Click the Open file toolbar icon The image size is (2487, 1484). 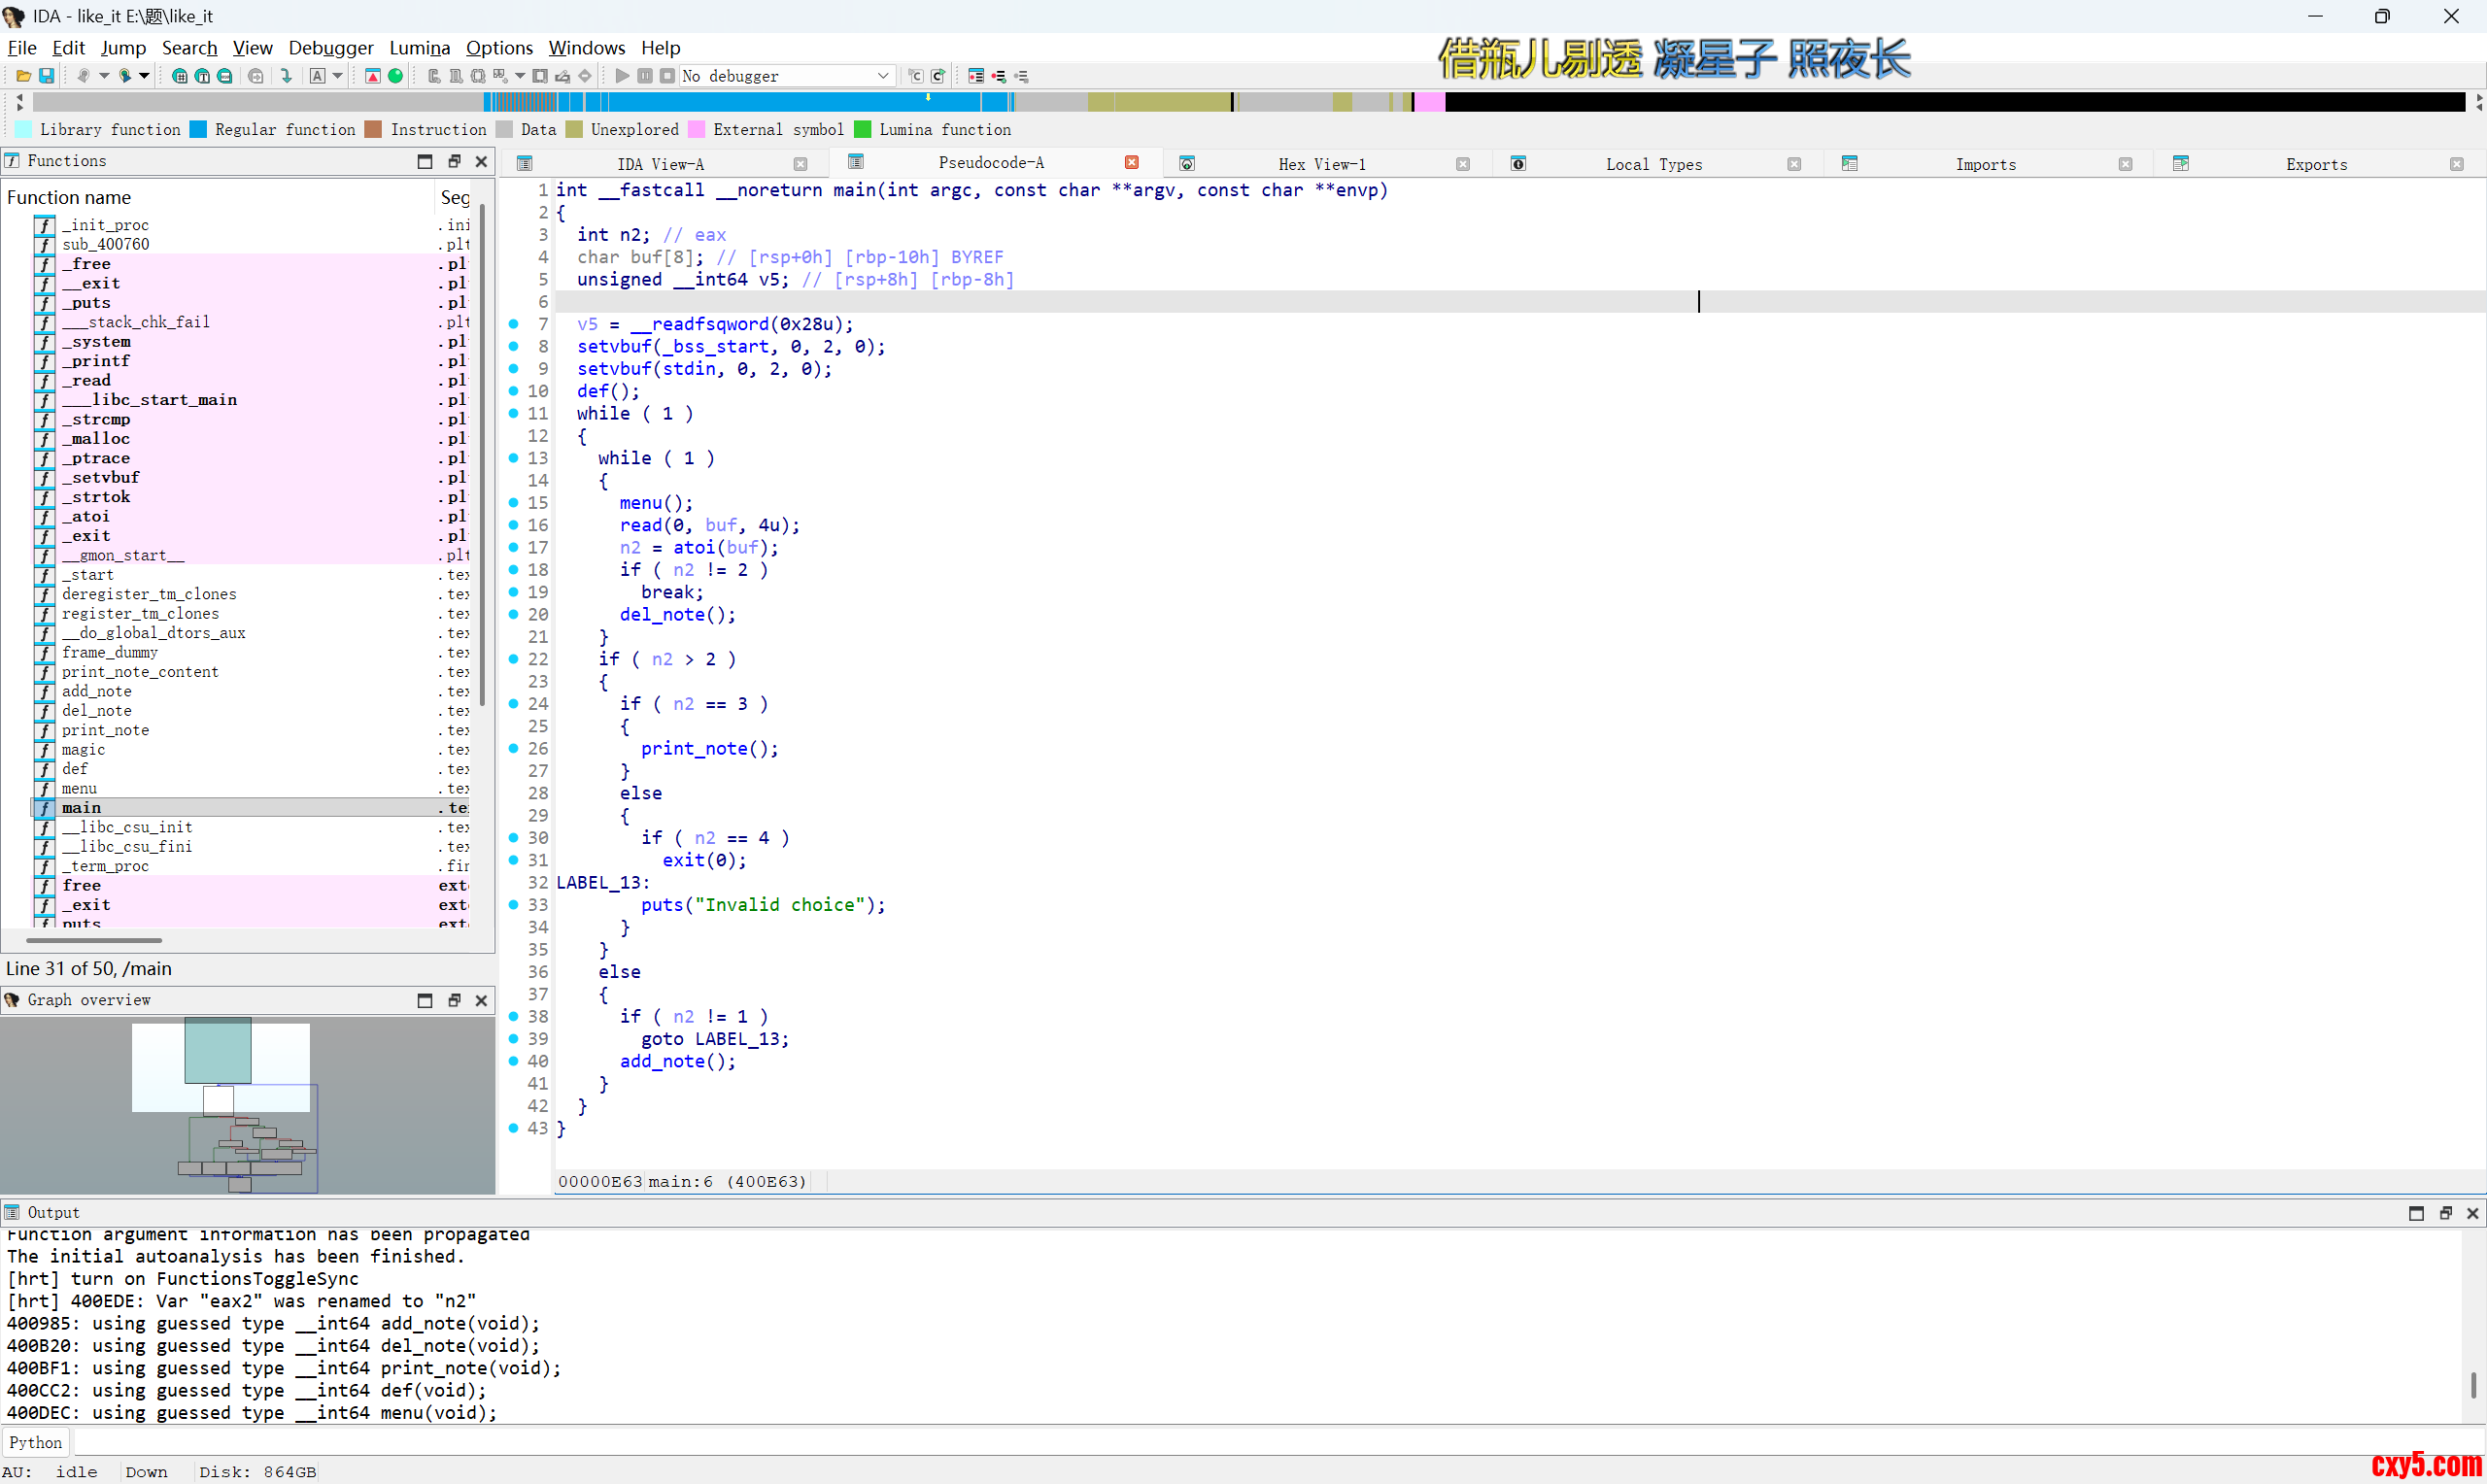pos(23,76)
